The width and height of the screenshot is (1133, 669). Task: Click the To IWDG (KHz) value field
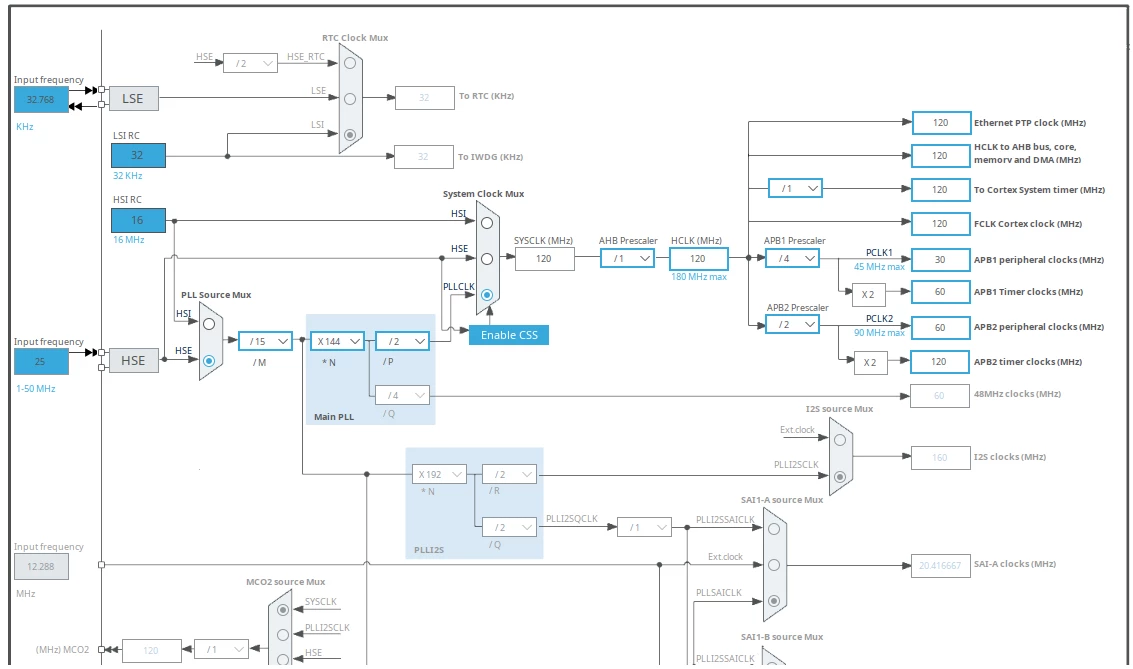(x=423, y=157)
